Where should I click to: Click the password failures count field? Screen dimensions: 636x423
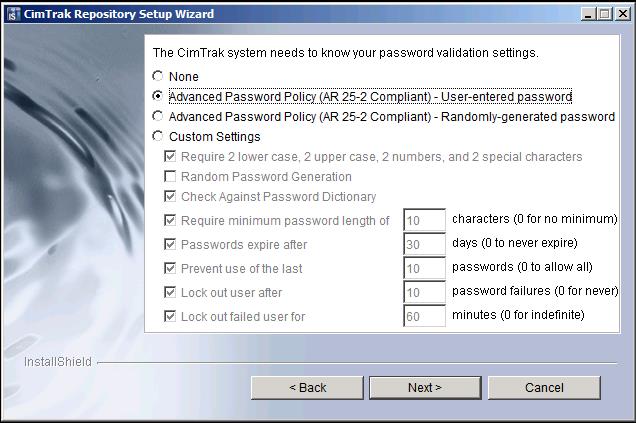pos(424,293)
